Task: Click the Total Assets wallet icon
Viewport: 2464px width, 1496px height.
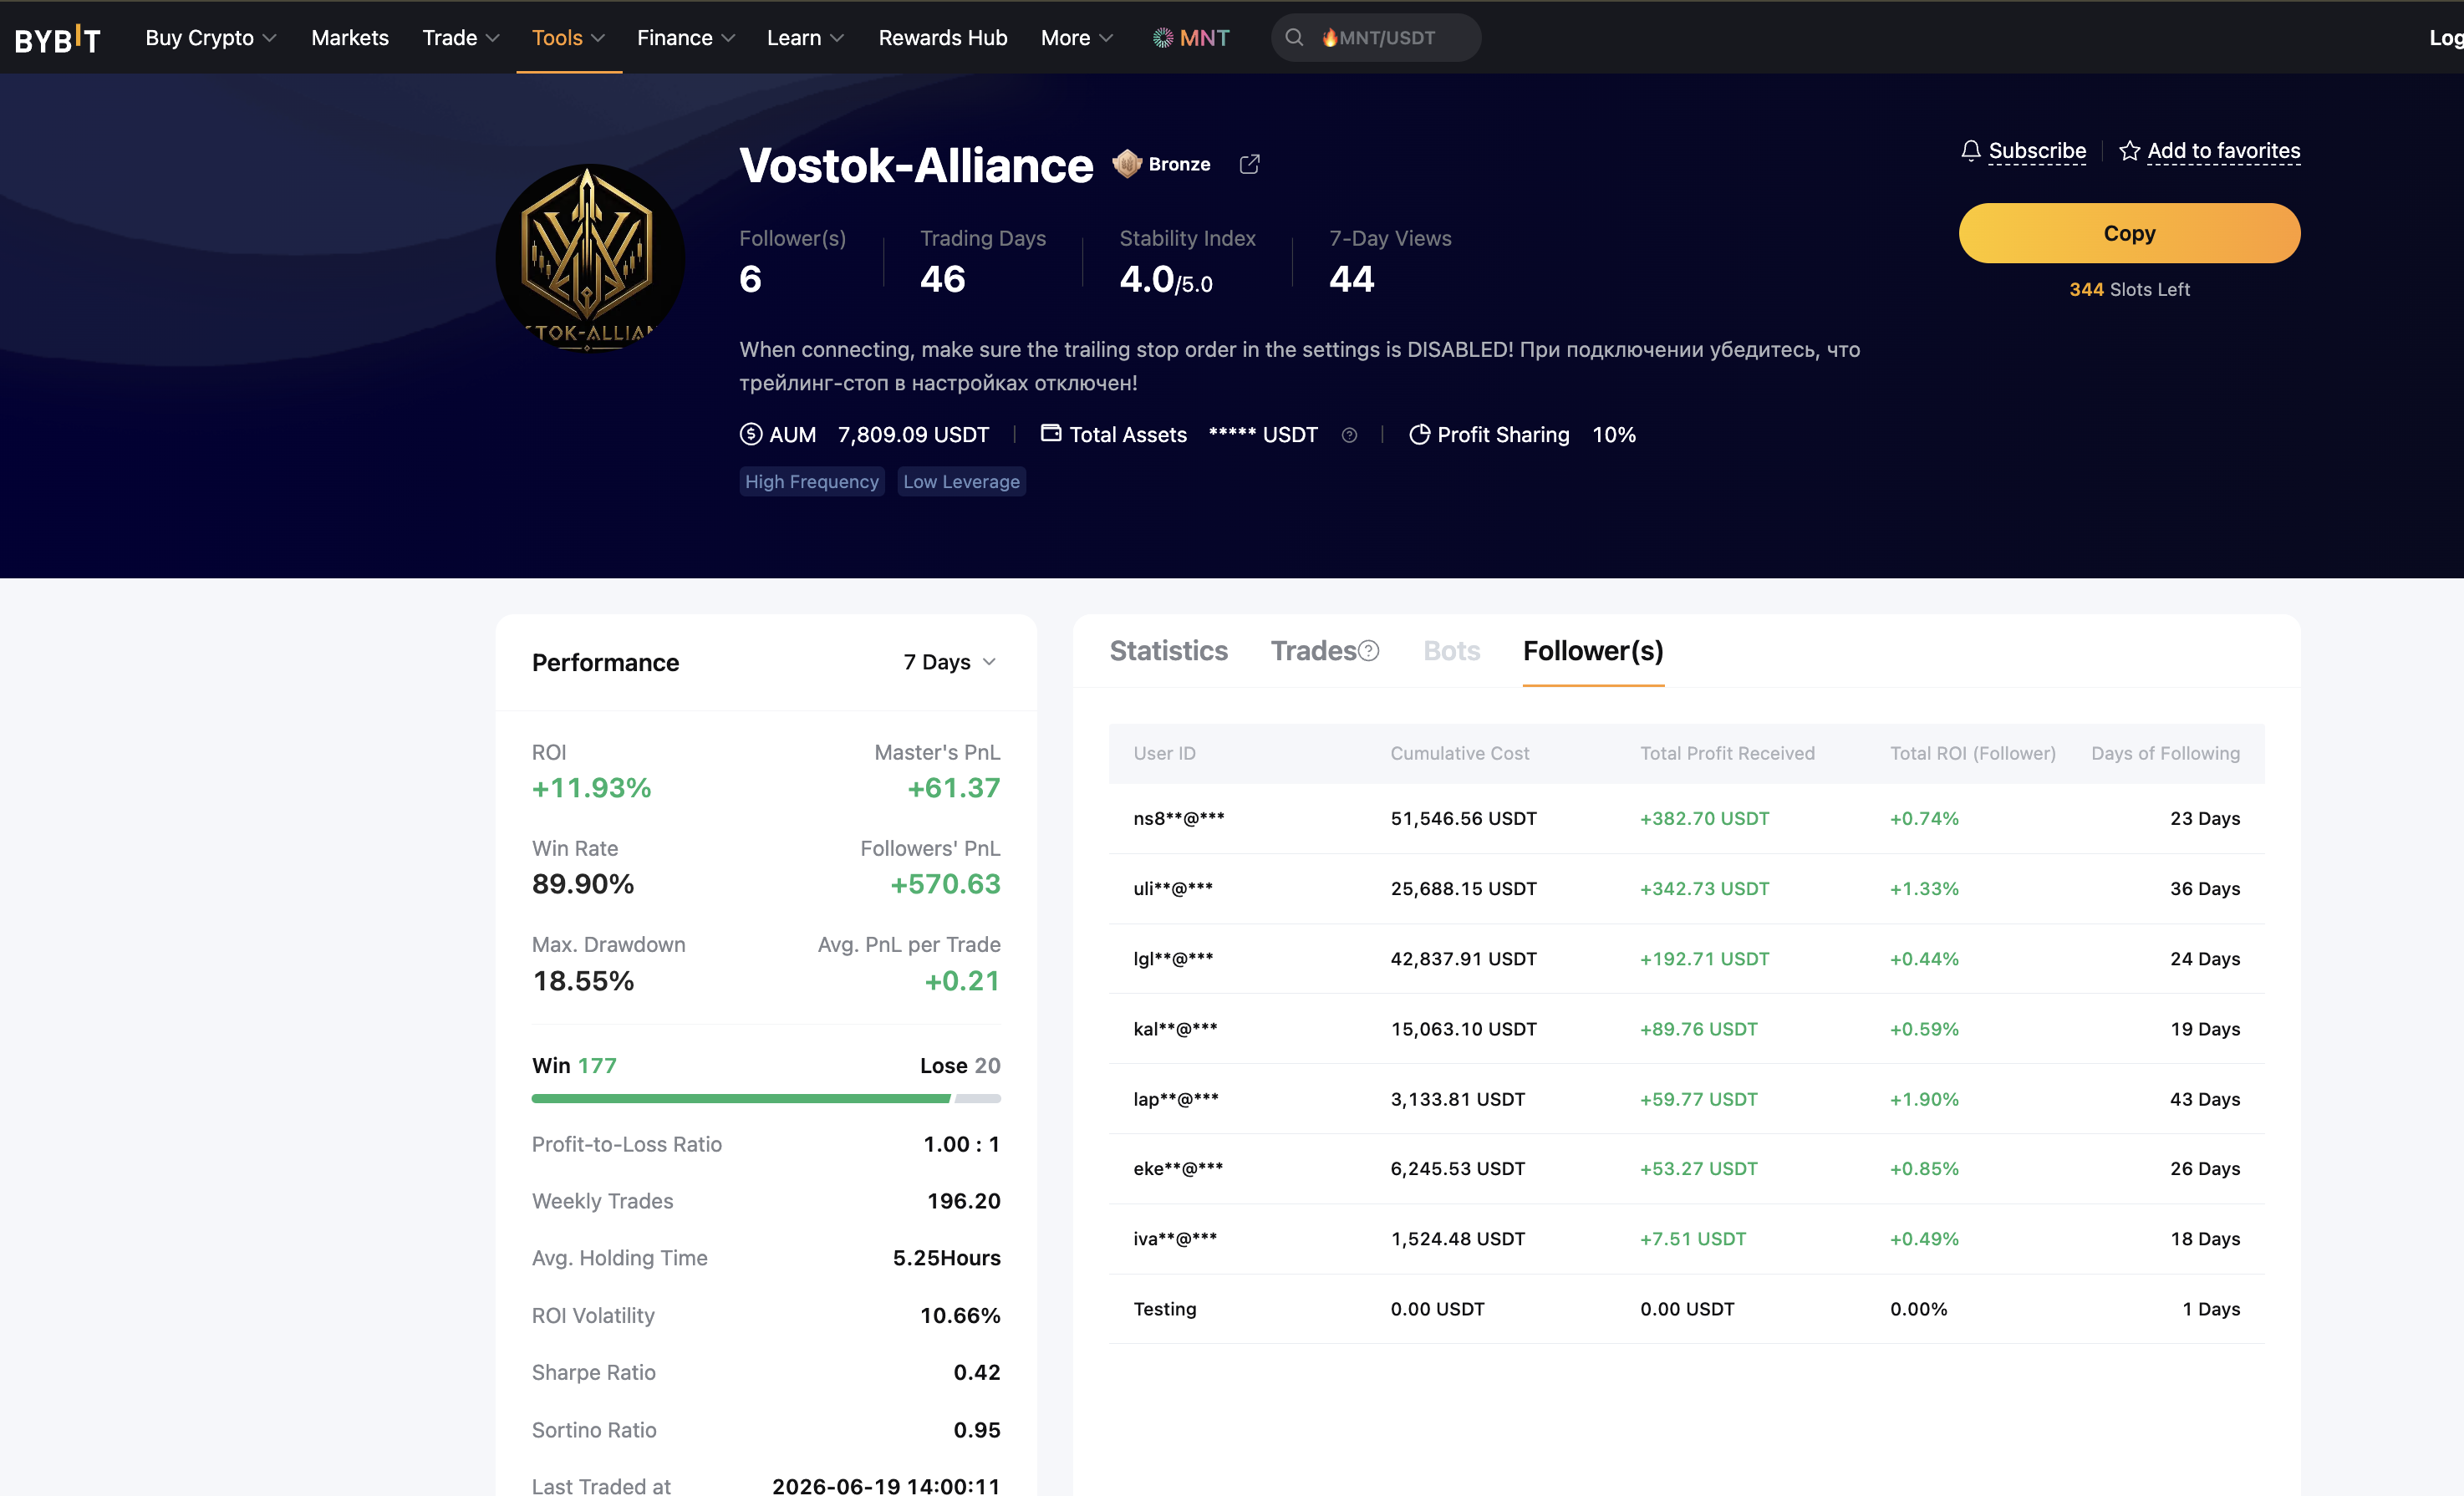Action: coord(1050,433)
